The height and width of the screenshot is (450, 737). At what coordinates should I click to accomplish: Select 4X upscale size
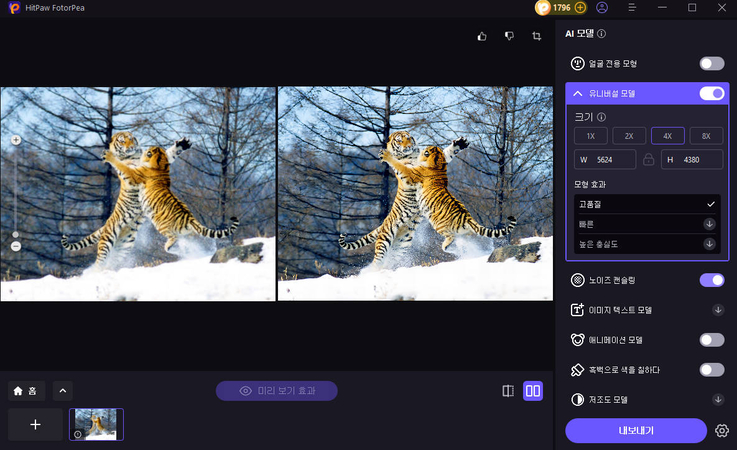(x=667, y=136)
